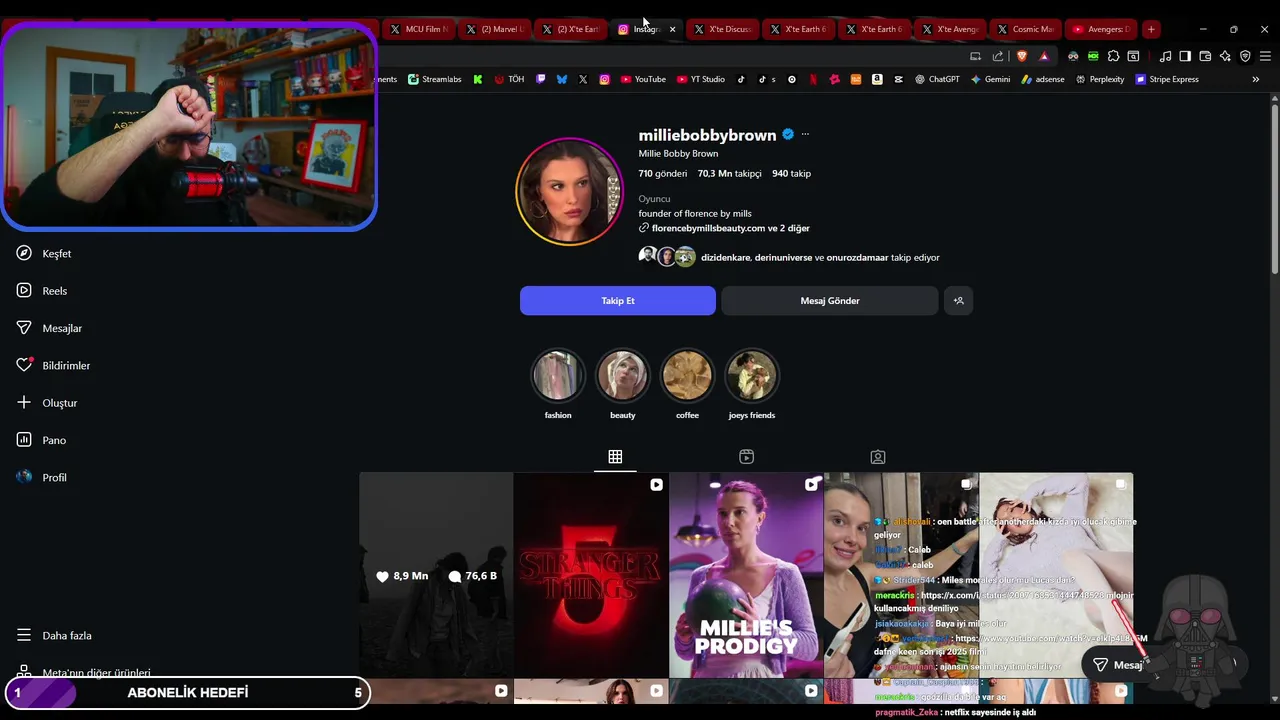
Task: Click dizidenkare mutual follower name
Action: click(725, 258)
